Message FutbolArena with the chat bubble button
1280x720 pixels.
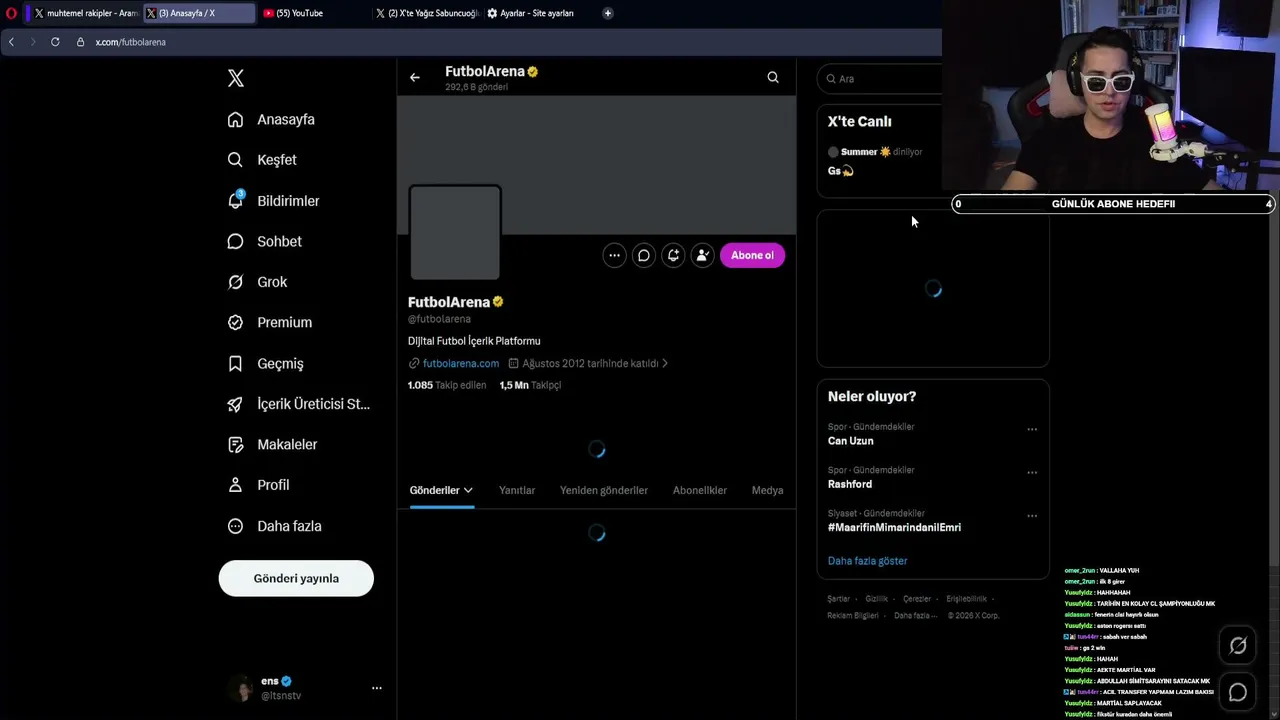(644, 255)
